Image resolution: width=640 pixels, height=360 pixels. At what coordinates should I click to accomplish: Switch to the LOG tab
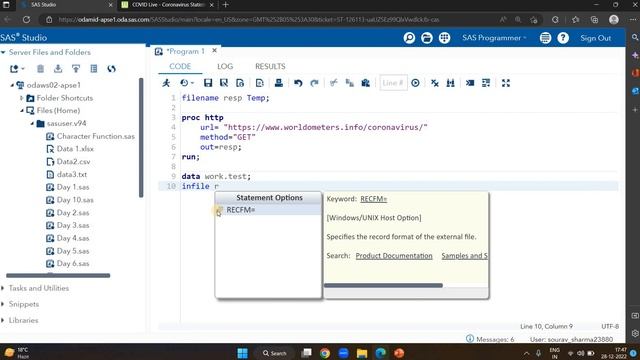point(225,66)
